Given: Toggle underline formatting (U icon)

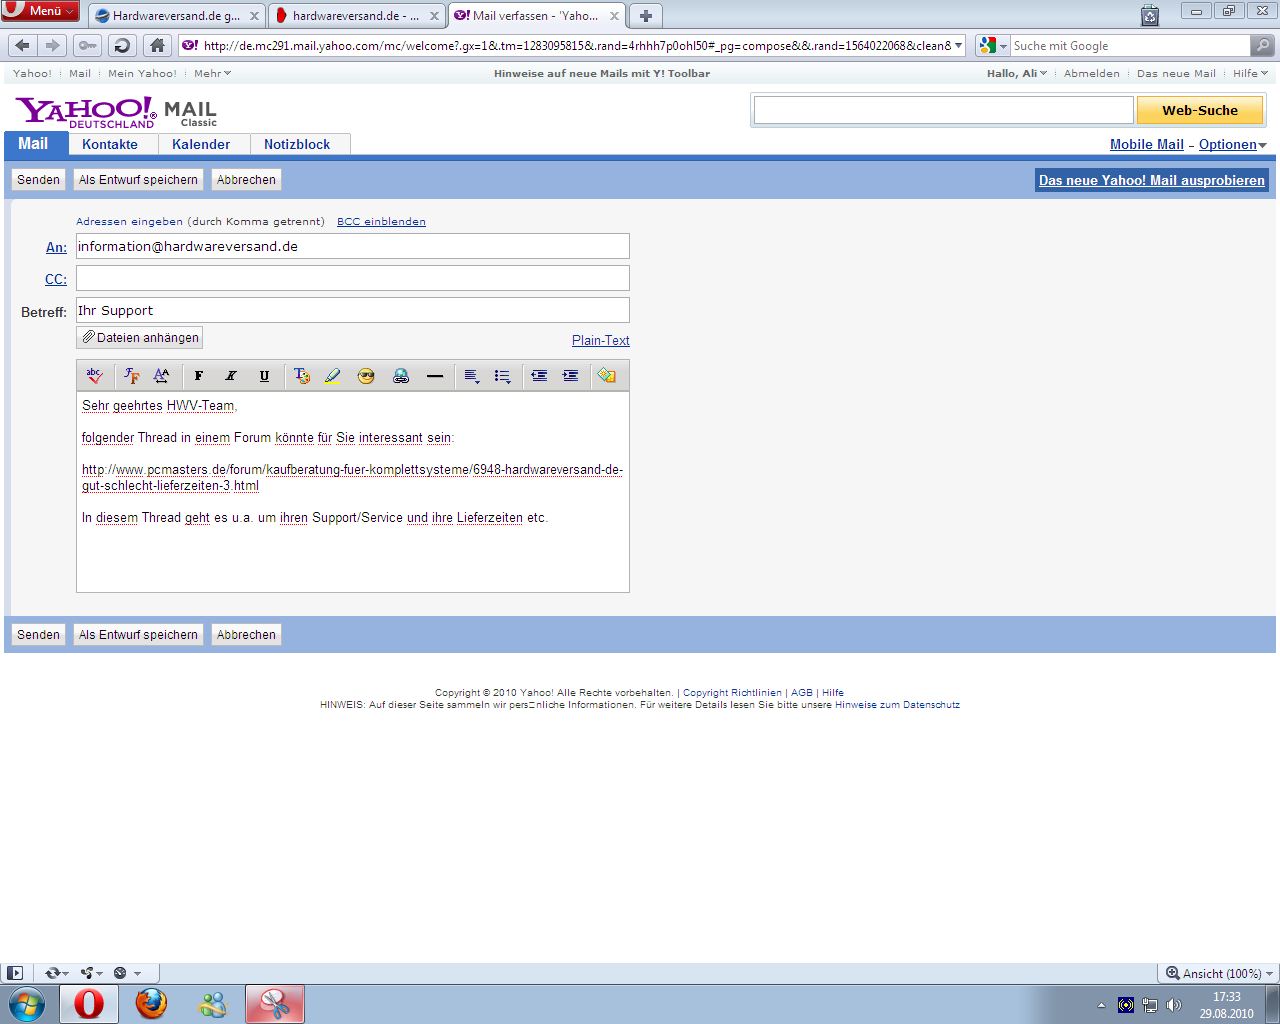Looking at the screenshot, I should pyautogui.click(x=264, y=376).
